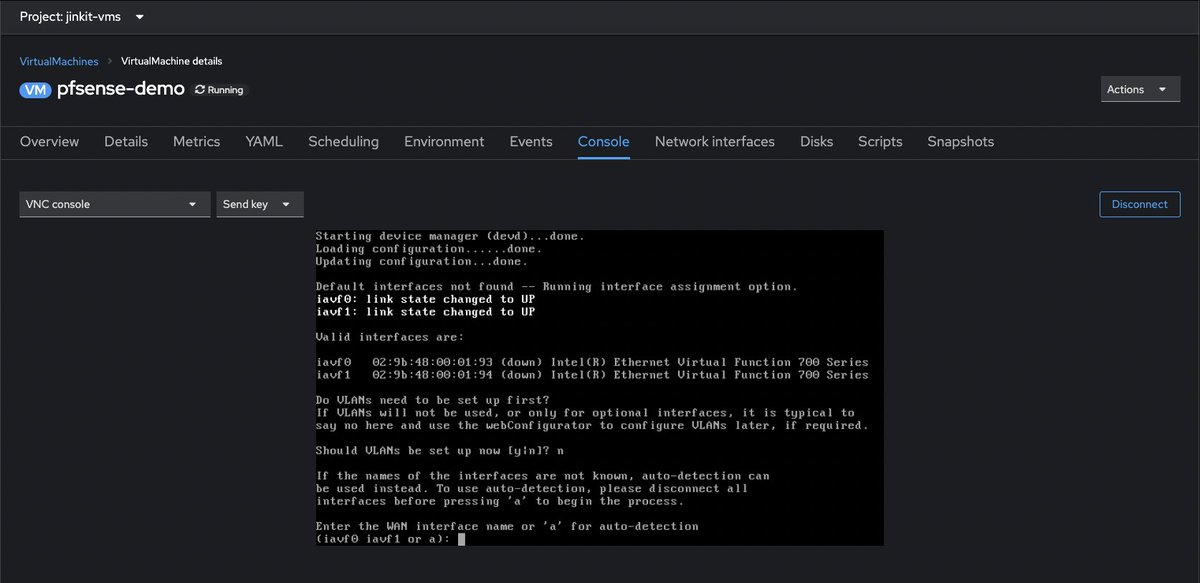Open the Send key dropdown
1200x583 pixels.
[x=260, y=204]
